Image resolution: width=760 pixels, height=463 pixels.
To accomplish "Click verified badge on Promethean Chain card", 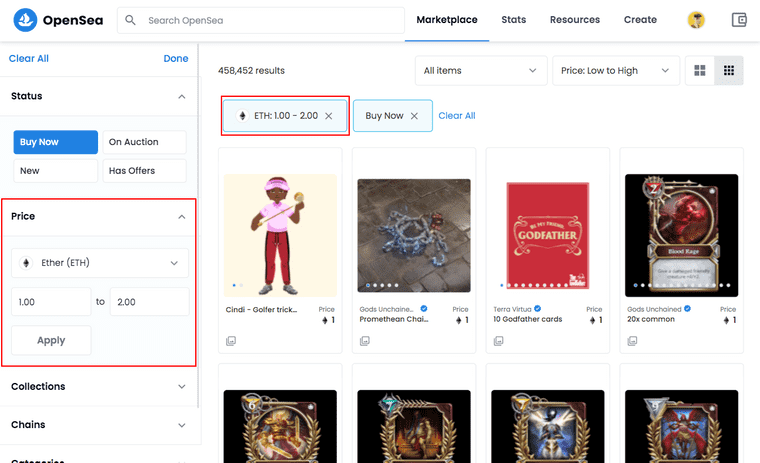I will (424, 309).
